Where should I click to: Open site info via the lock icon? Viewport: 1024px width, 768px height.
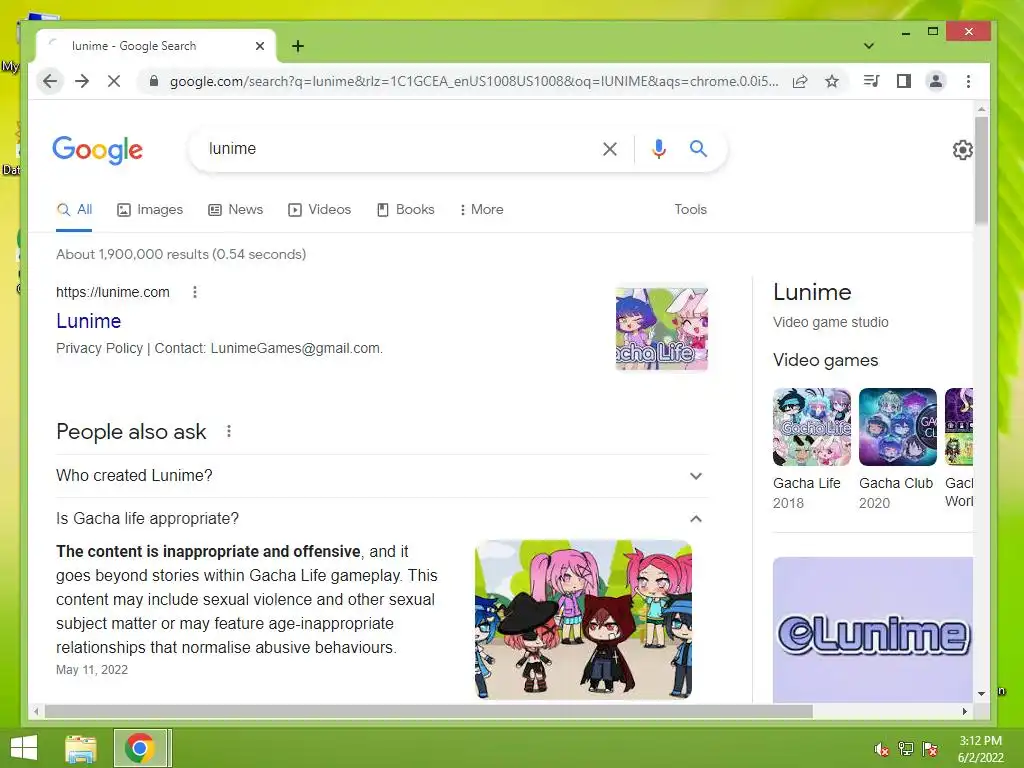154,81
